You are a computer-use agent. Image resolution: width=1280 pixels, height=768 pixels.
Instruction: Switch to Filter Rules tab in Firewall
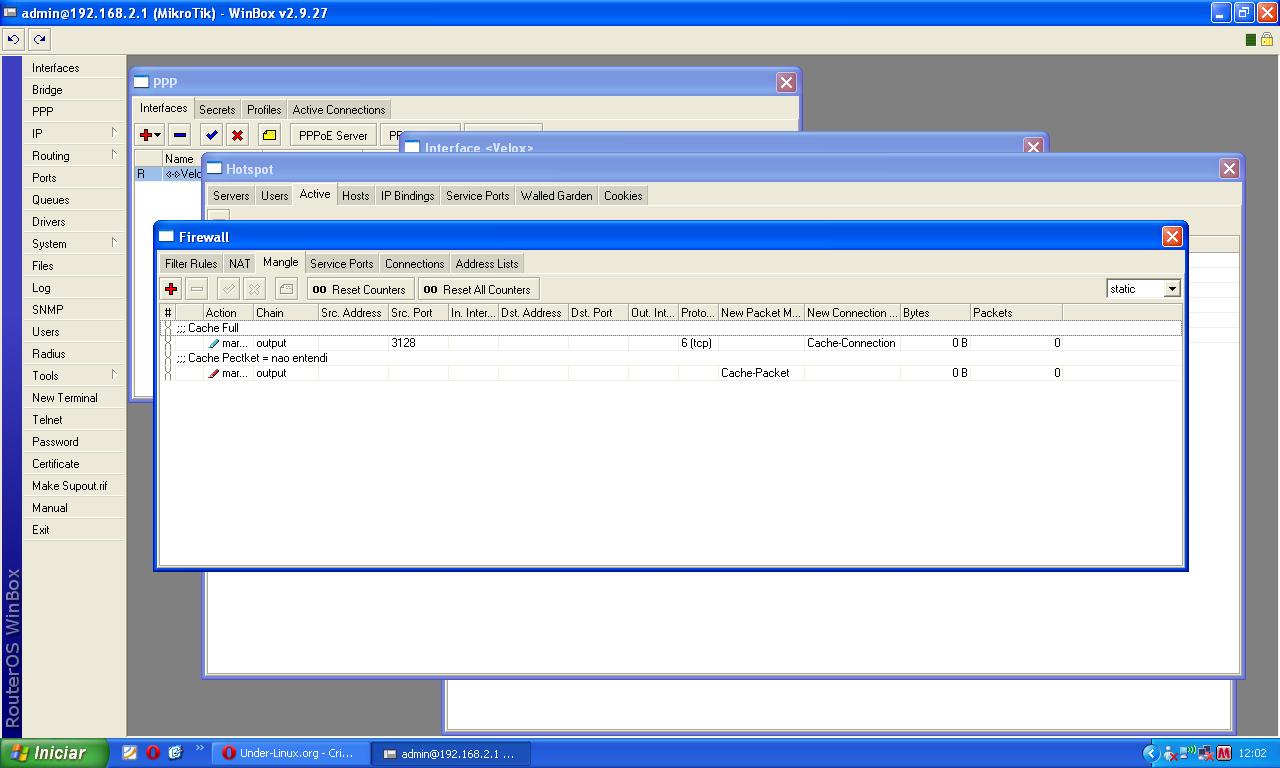coord(191,264)
